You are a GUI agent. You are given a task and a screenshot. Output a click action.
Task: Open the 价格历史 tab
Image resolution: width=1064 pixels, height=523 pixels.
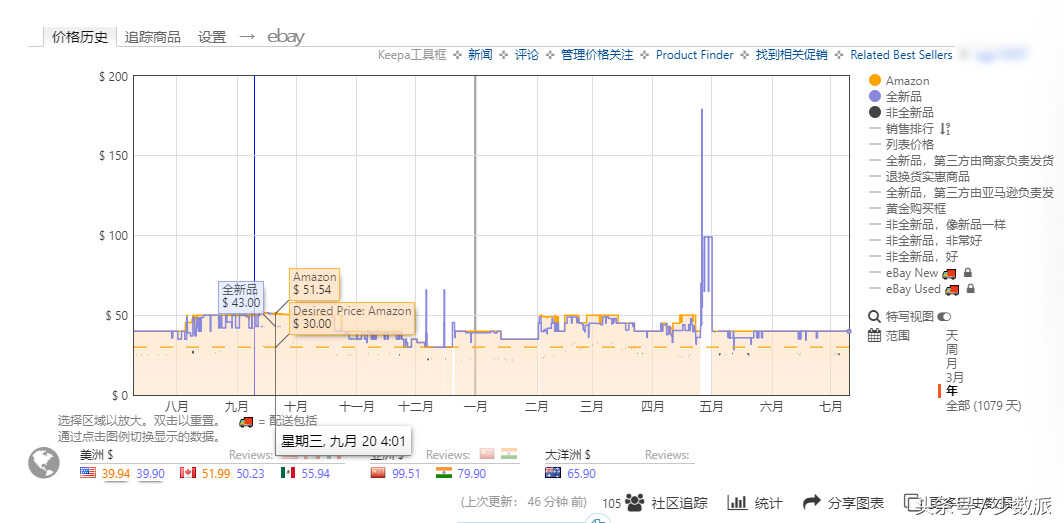tap(80, 37)
